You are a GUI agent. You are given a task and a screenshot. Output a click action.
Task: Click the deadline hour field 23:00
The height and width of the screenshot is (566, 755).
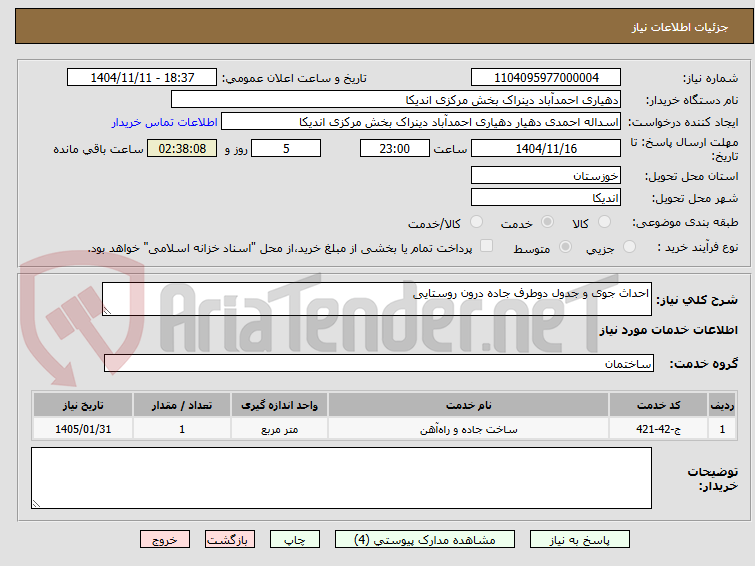395,148
